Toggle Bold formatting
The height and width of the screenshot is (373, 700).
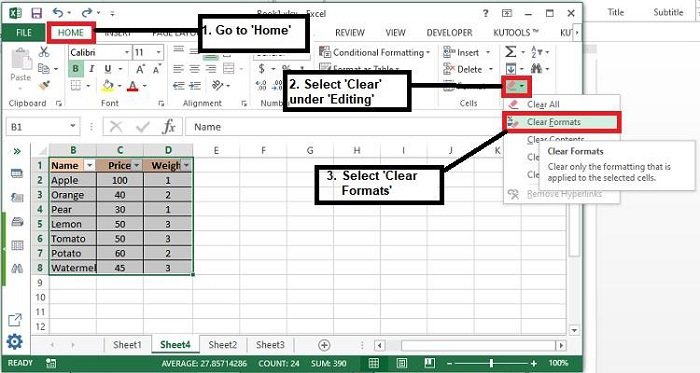(75, 69)
